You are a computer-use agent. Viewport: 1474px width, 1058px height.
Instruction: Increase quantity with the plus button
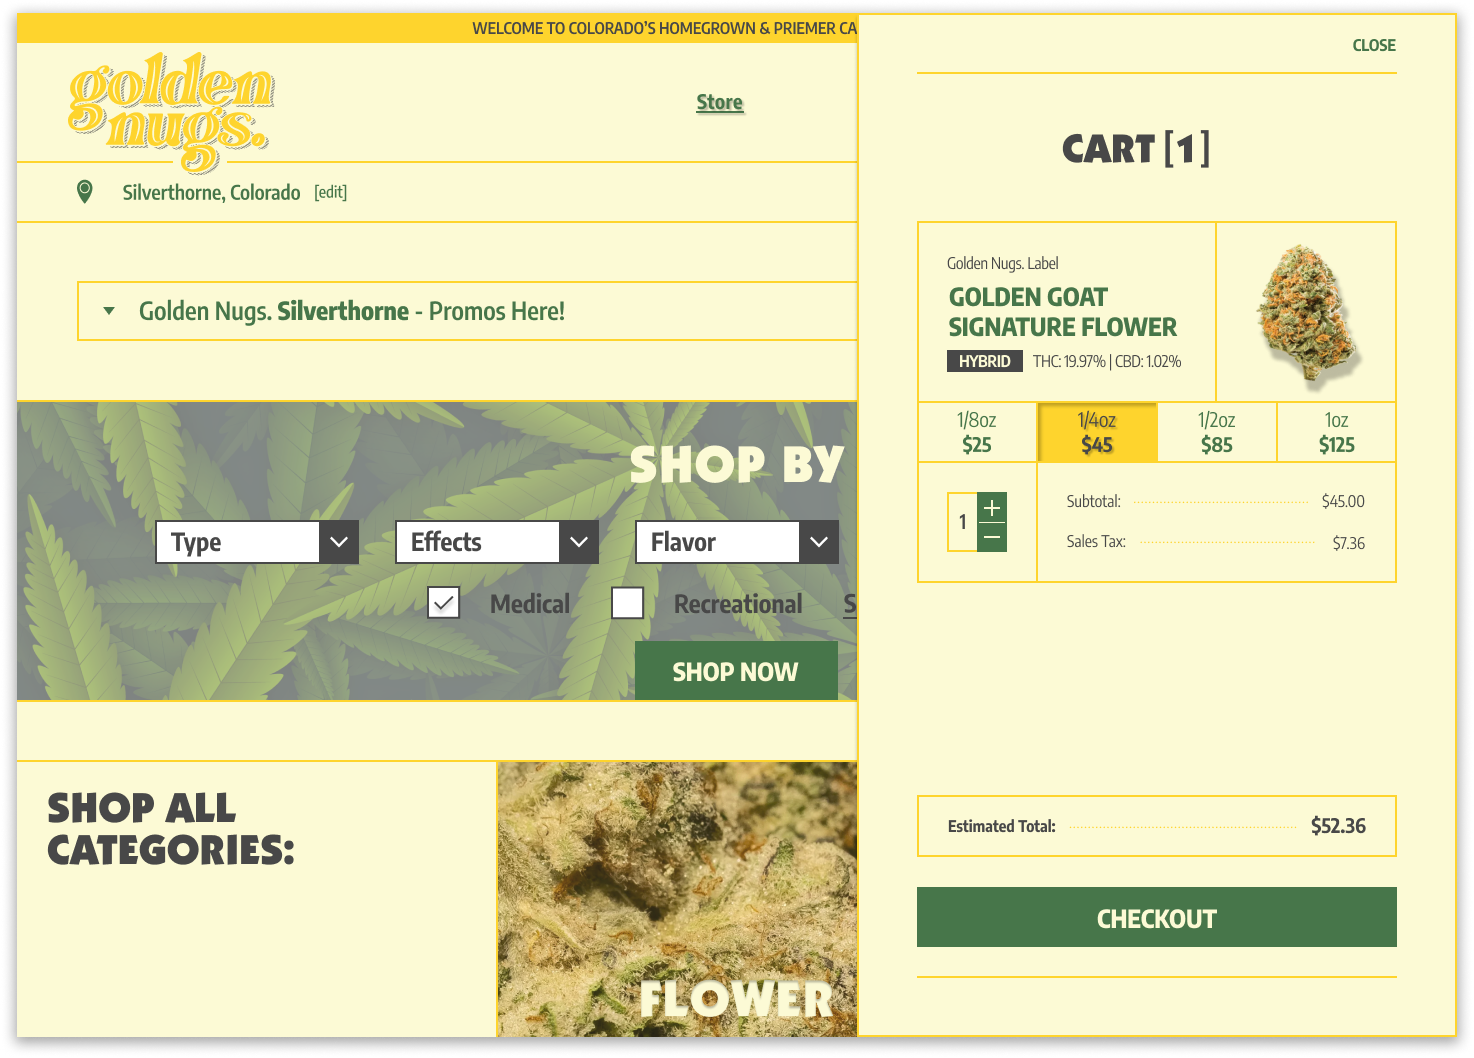[x=992, y=507]
